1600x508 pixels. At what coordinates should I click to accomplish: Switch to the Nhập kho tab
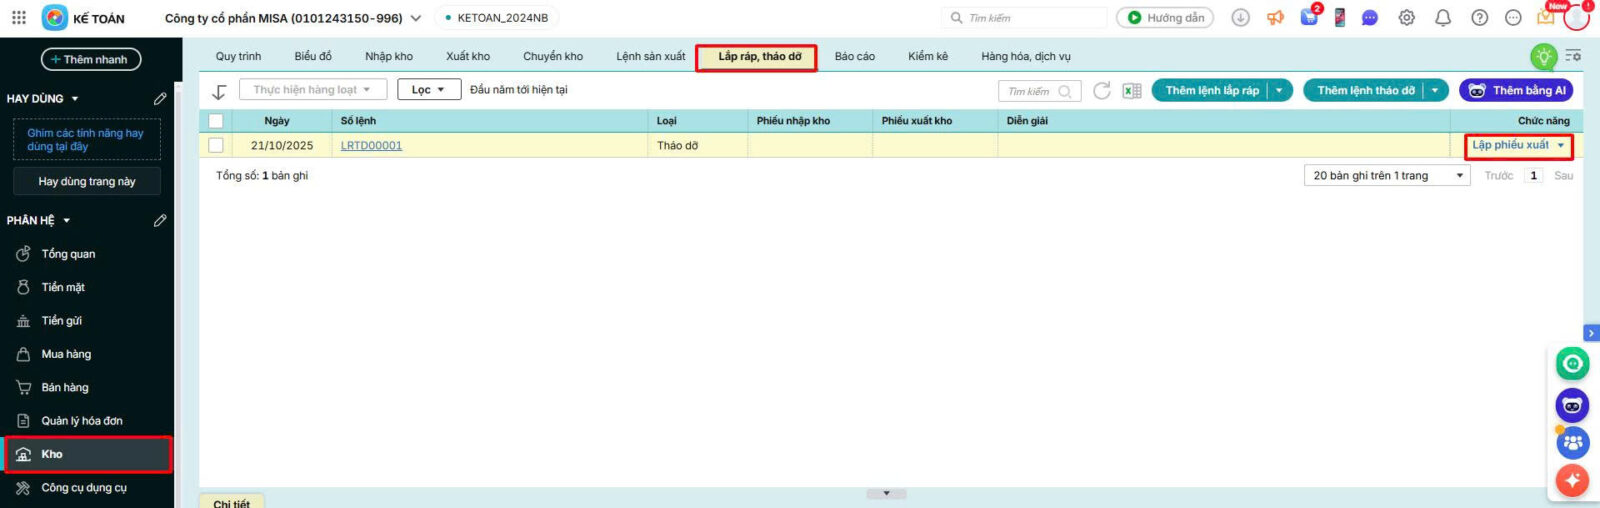coord(388,57)
